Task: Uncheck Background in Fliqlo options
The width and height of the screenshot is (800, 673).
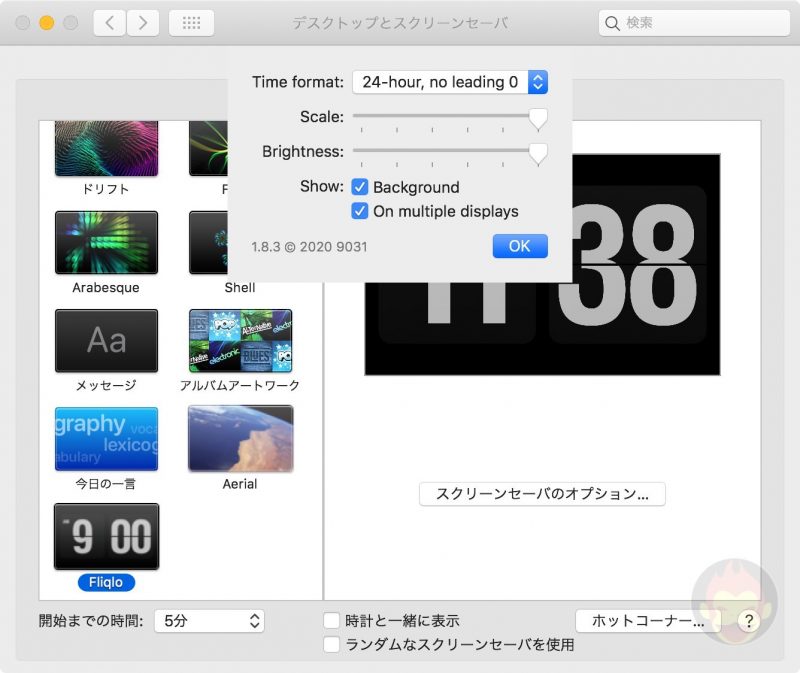Action: click(361, 187)
